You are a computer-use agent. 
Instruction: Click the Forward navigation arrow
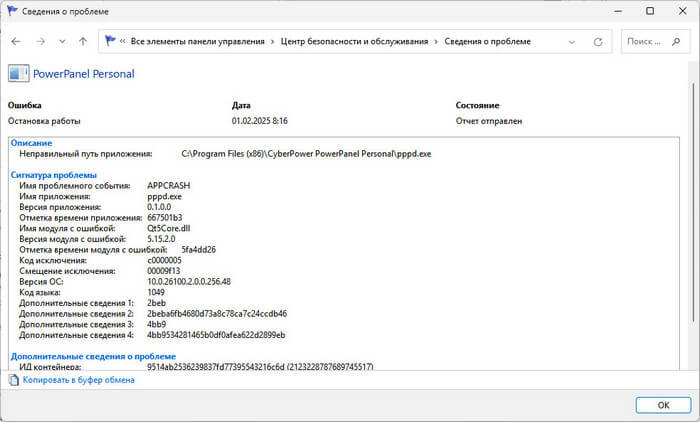pyautogui.click(x=40, y=42)
